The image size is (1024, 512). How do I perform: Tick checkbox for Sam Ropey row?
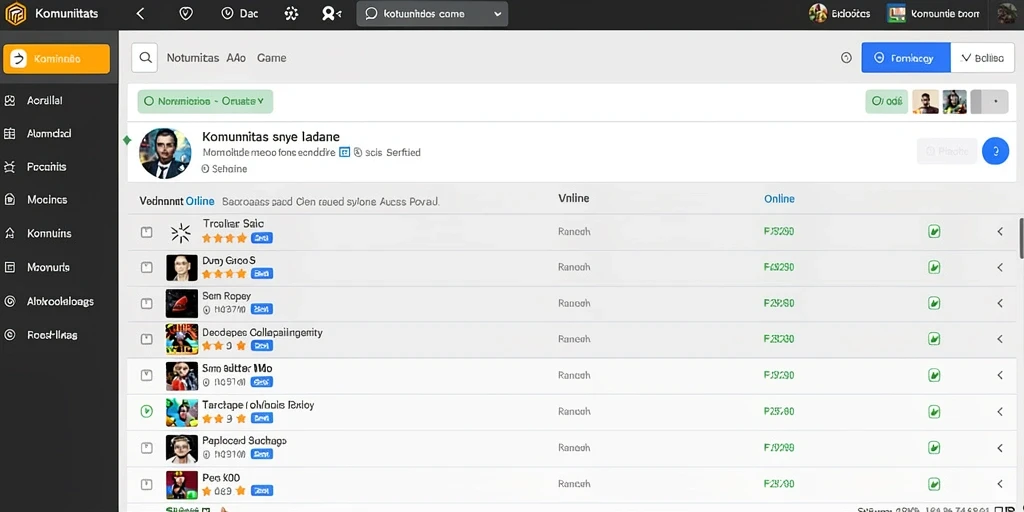147,303
